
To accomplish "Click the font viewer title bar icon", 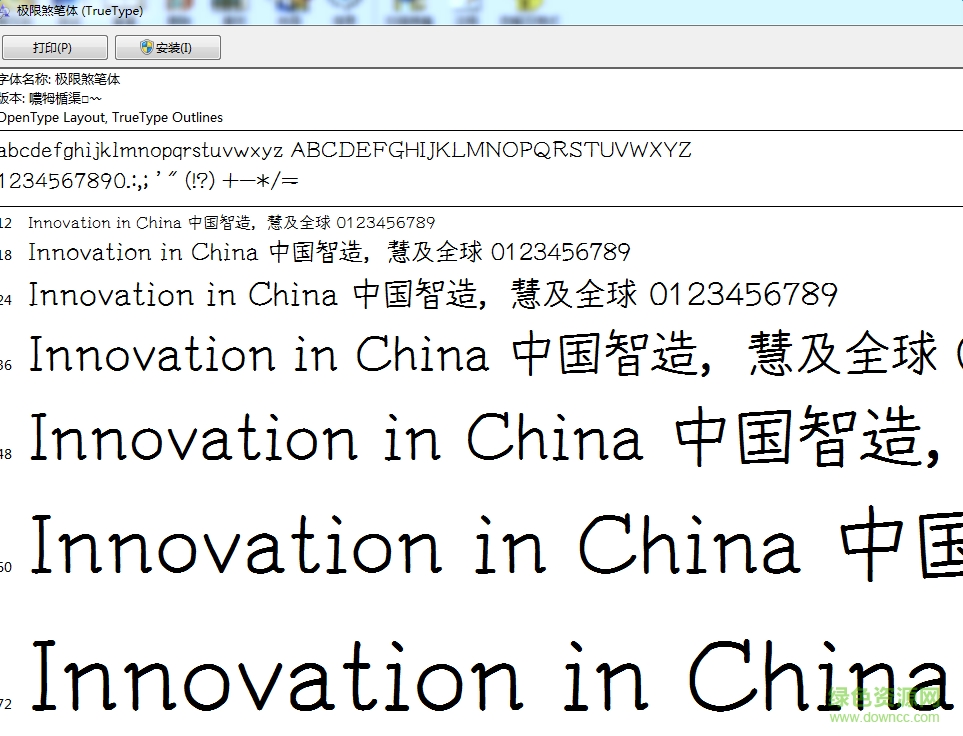I will point(4,10).
